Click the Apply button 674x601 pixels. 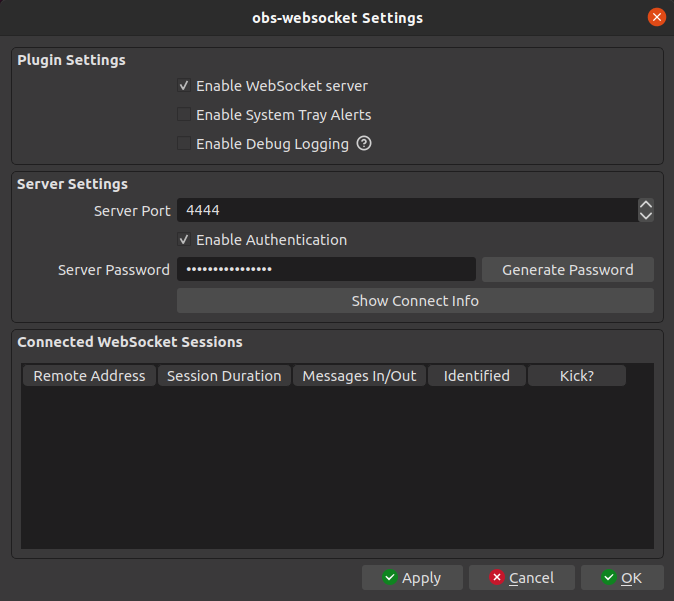pyautogui.click(x=412, y=577)
